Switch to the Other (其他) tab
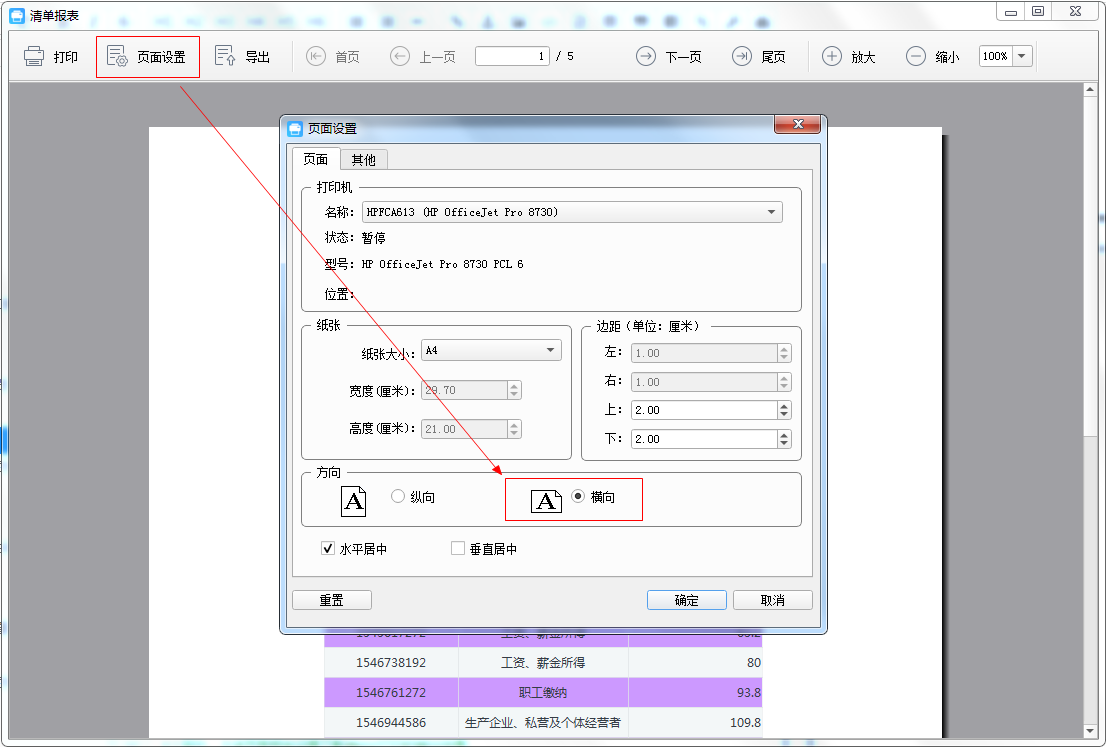 pos(363,160)
